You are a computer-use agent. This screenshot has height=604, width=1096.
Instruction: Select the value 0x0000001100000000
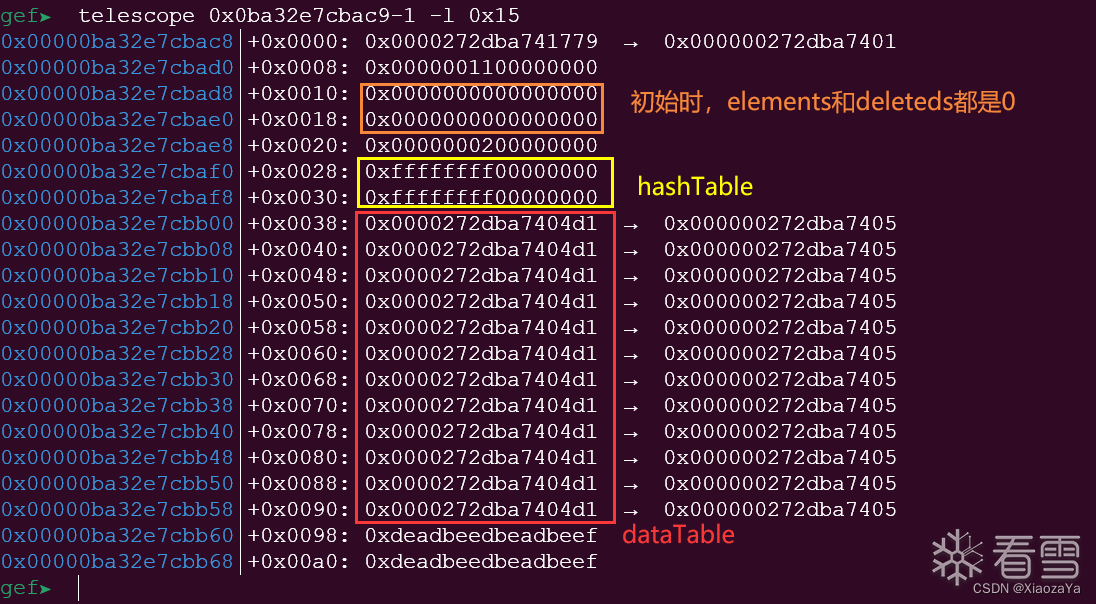click(481, 68)
